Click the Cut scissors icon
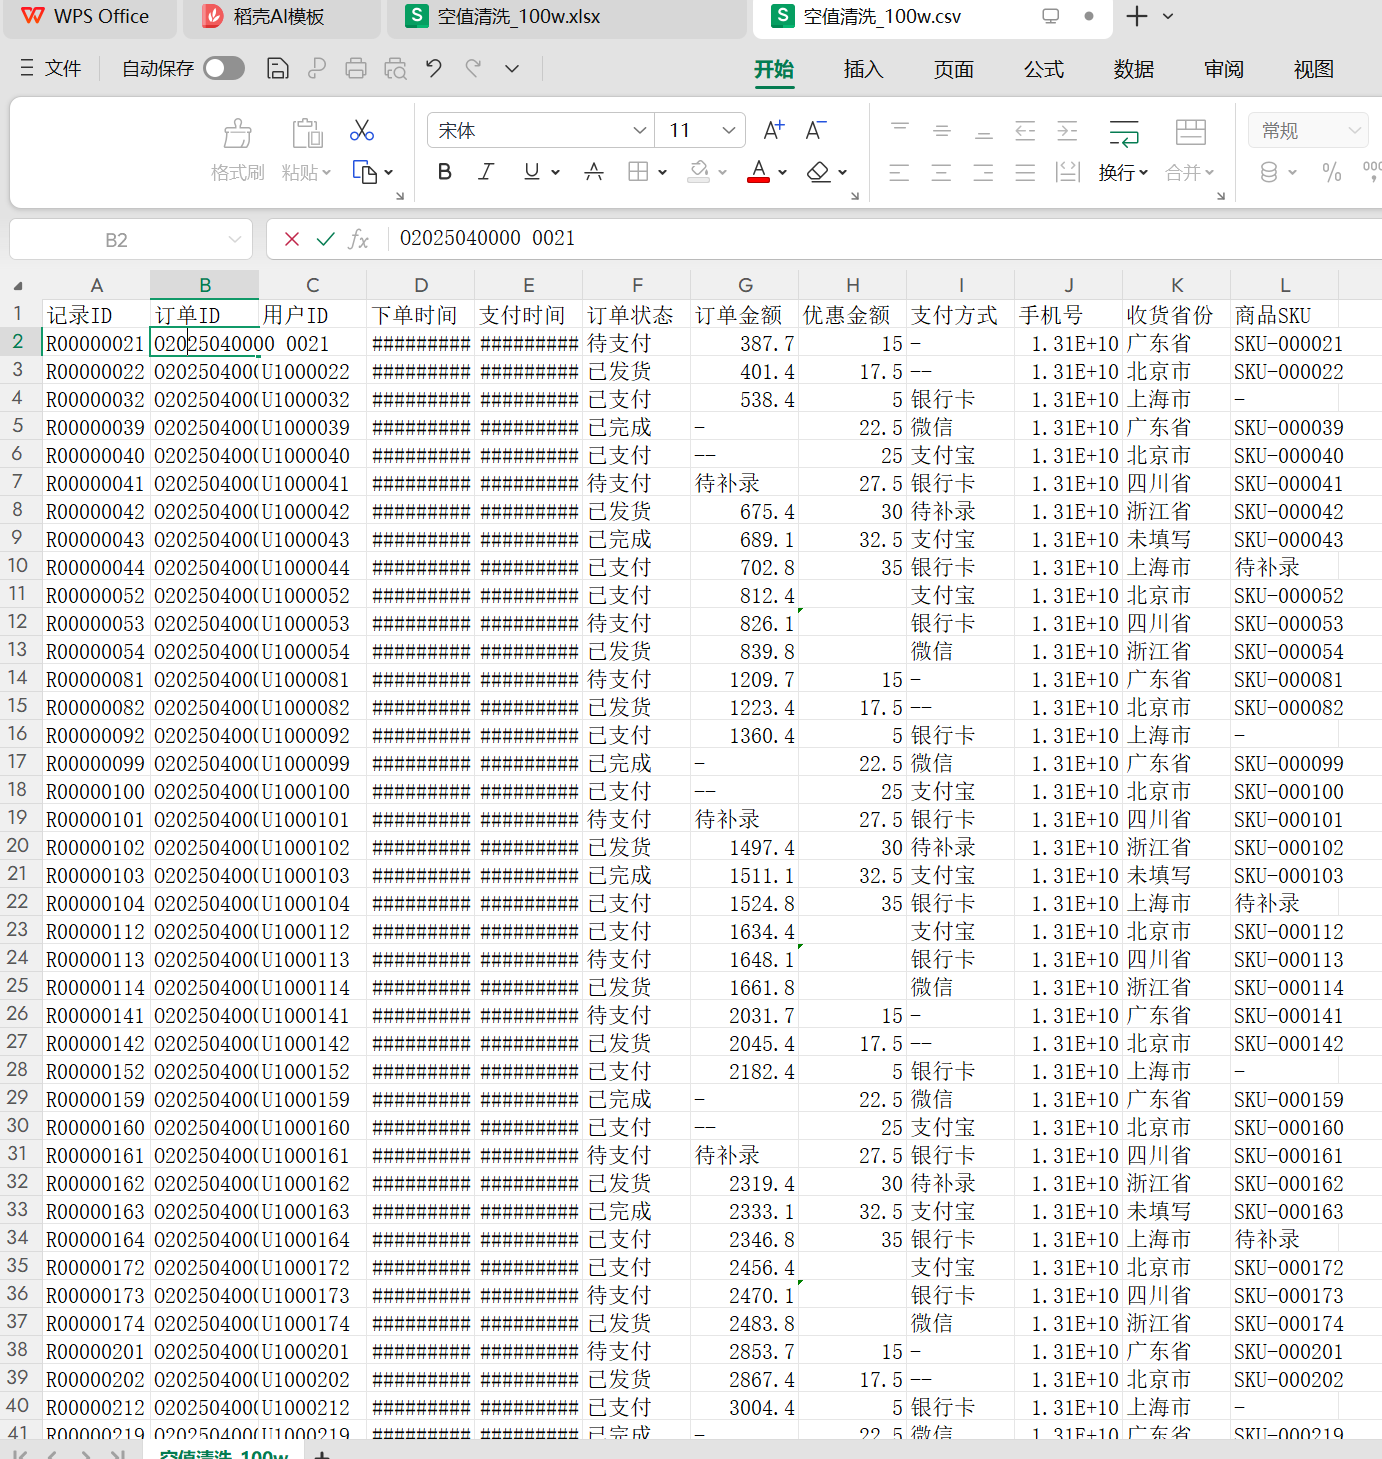The width and height of the screenshot is (1382, 1459). click(362, 131)
